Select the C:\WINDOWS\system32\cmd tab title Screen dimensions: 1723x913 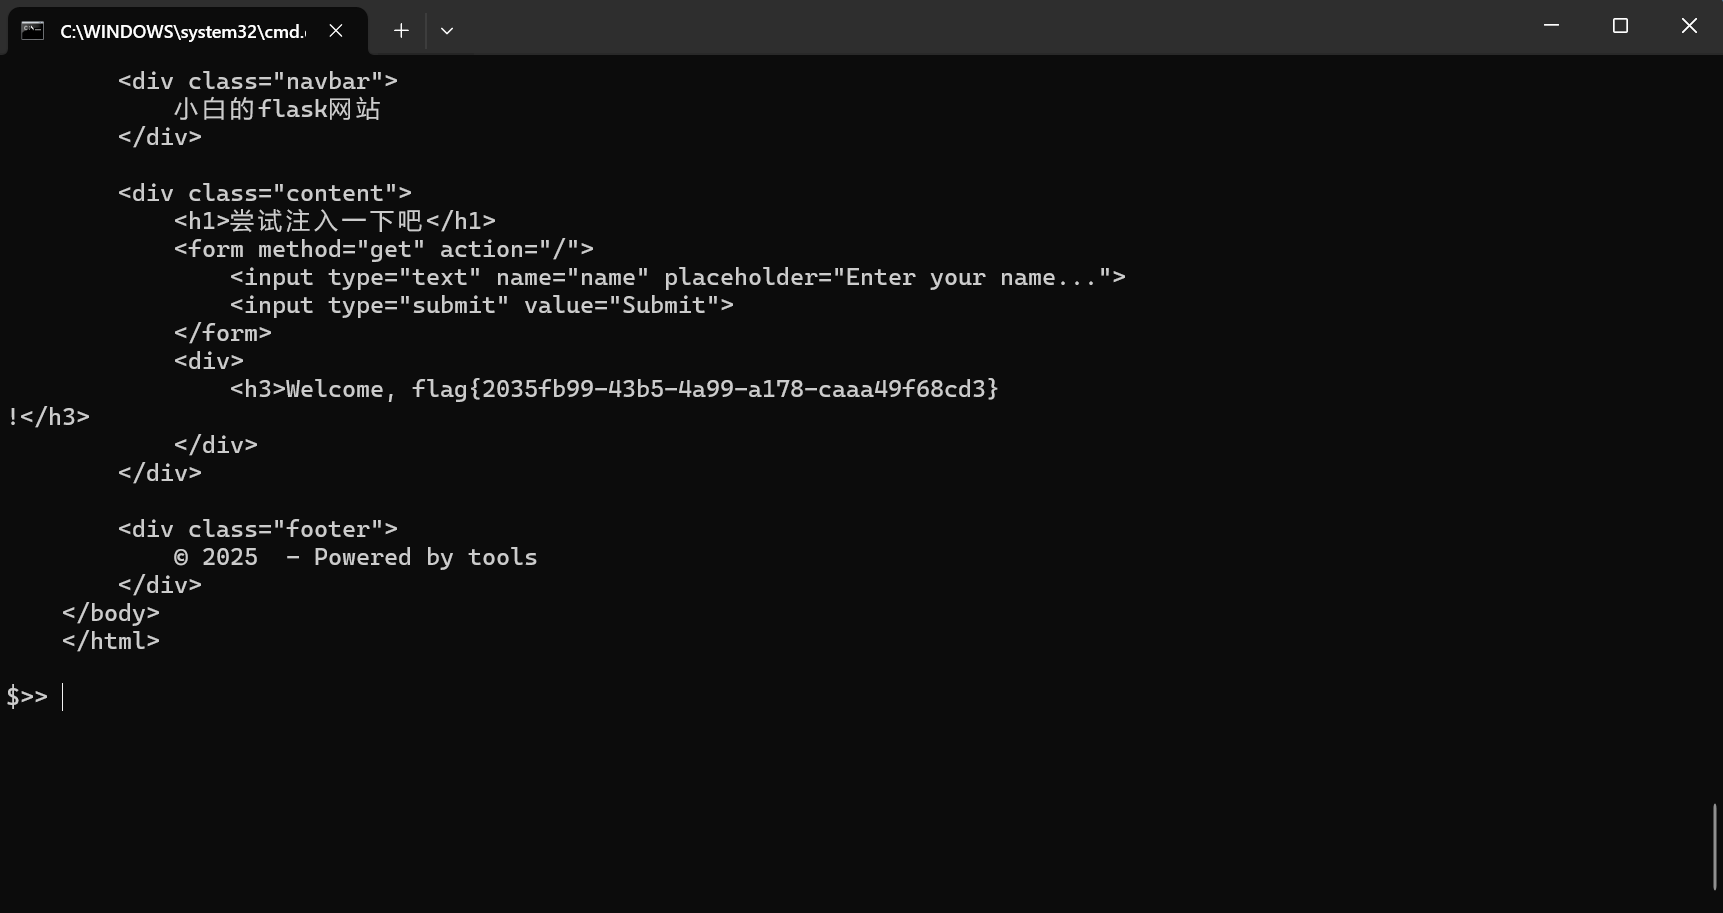(183, 31)
